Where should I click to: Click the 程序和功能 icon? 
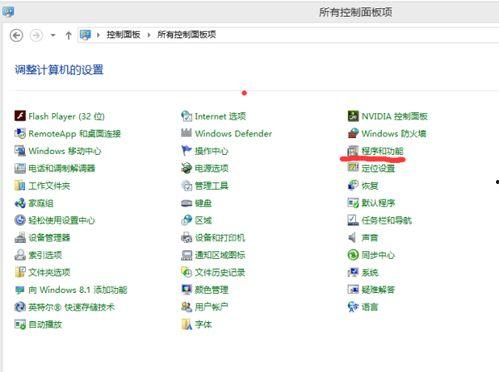coord(353,151)
